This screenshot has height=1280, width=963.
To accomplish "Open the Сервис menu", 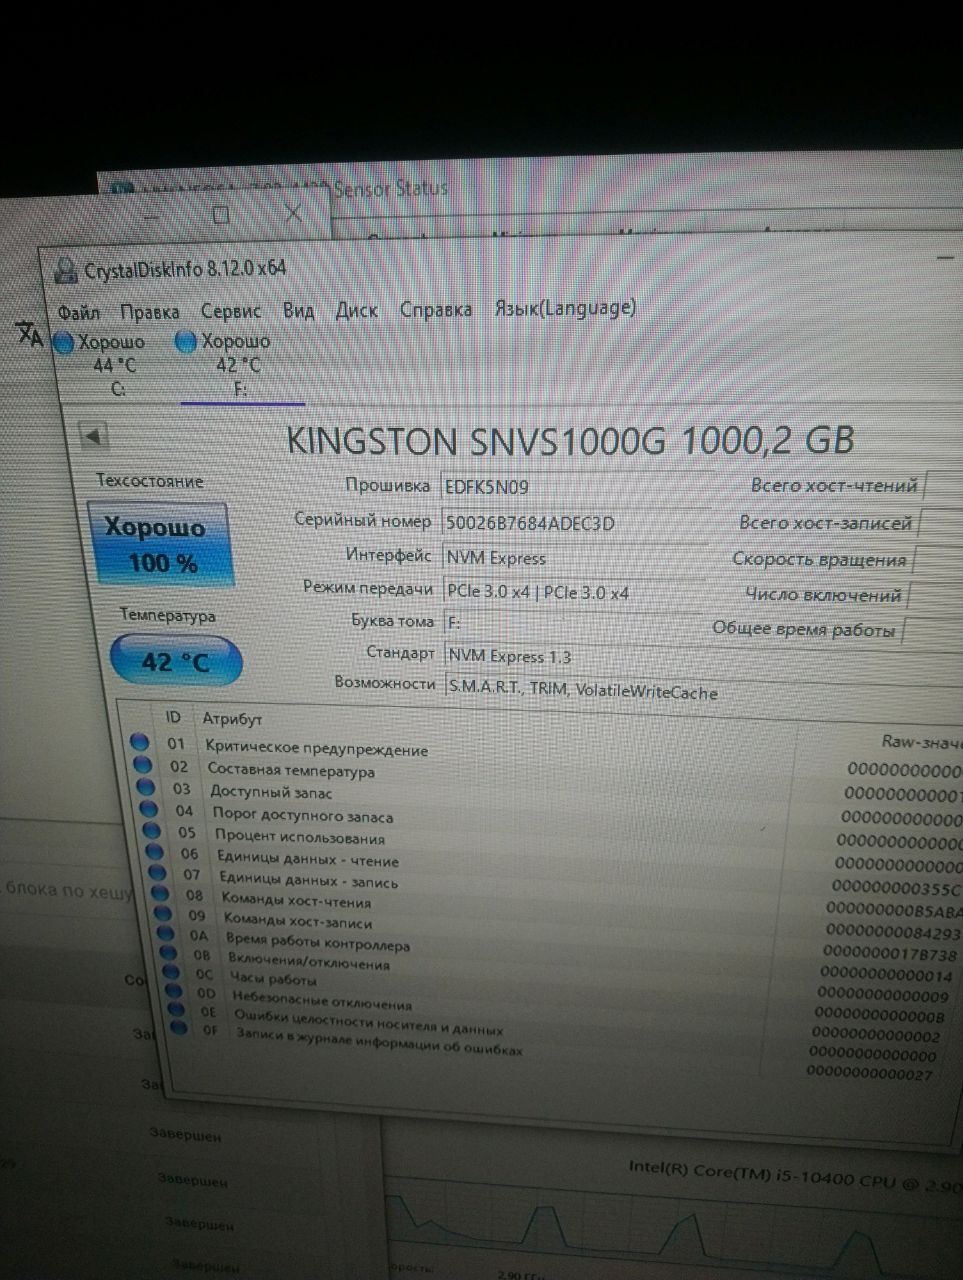I will coord(231,311).
